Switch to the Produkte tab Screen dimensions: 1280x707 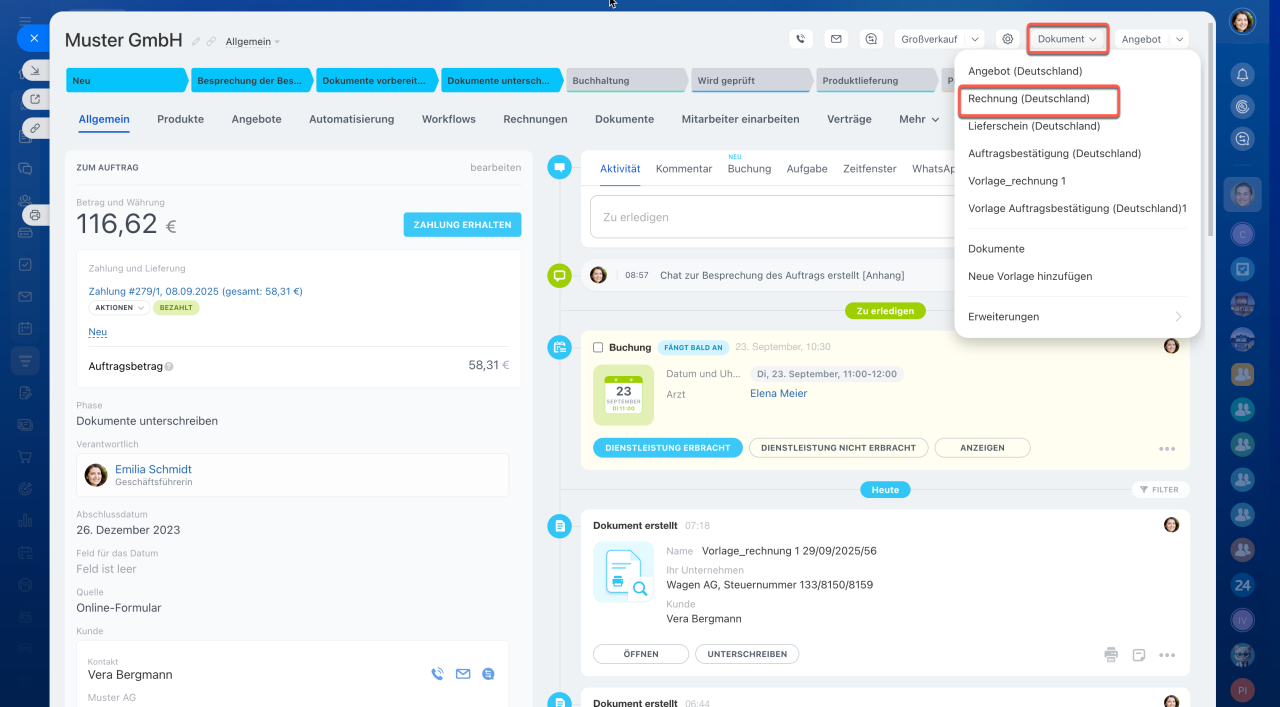tap(180, 119)
